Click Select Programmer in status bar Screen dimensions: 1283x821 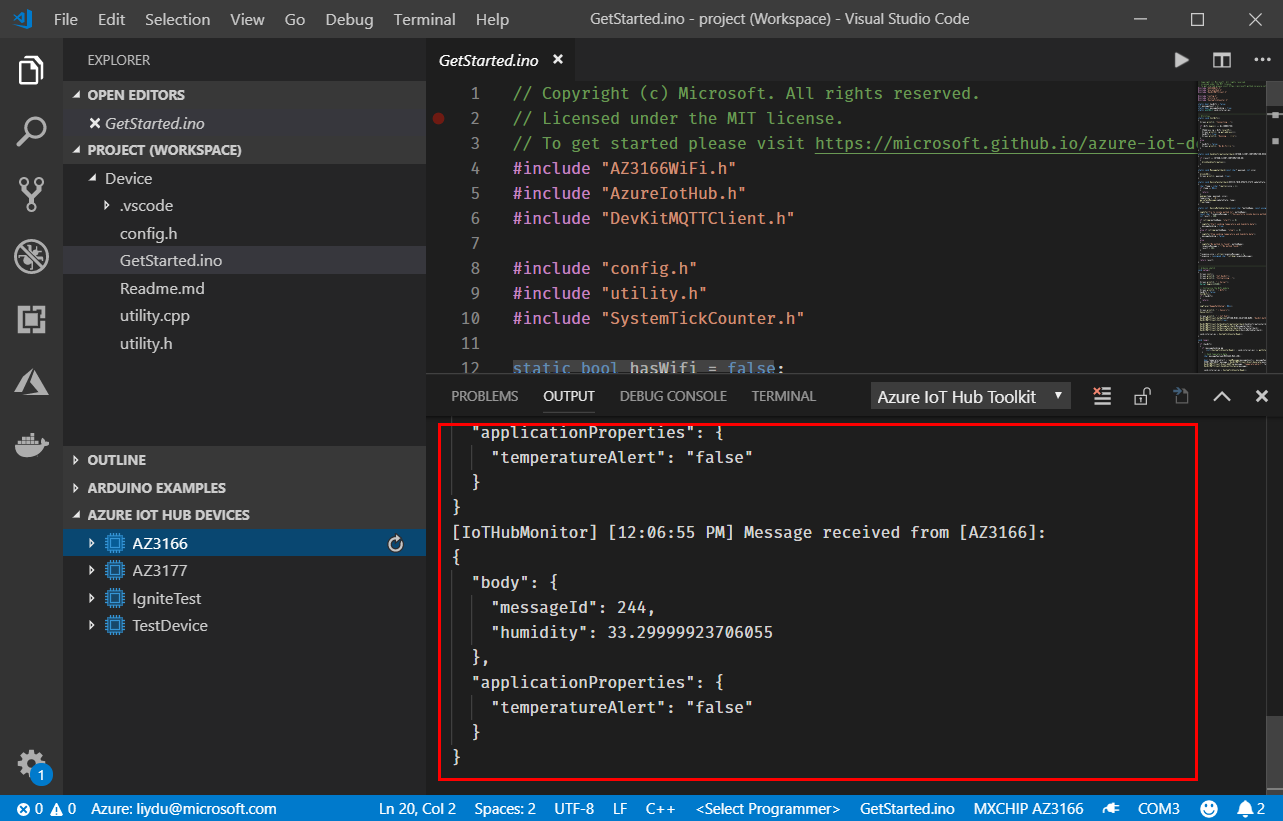pos(768,808)
